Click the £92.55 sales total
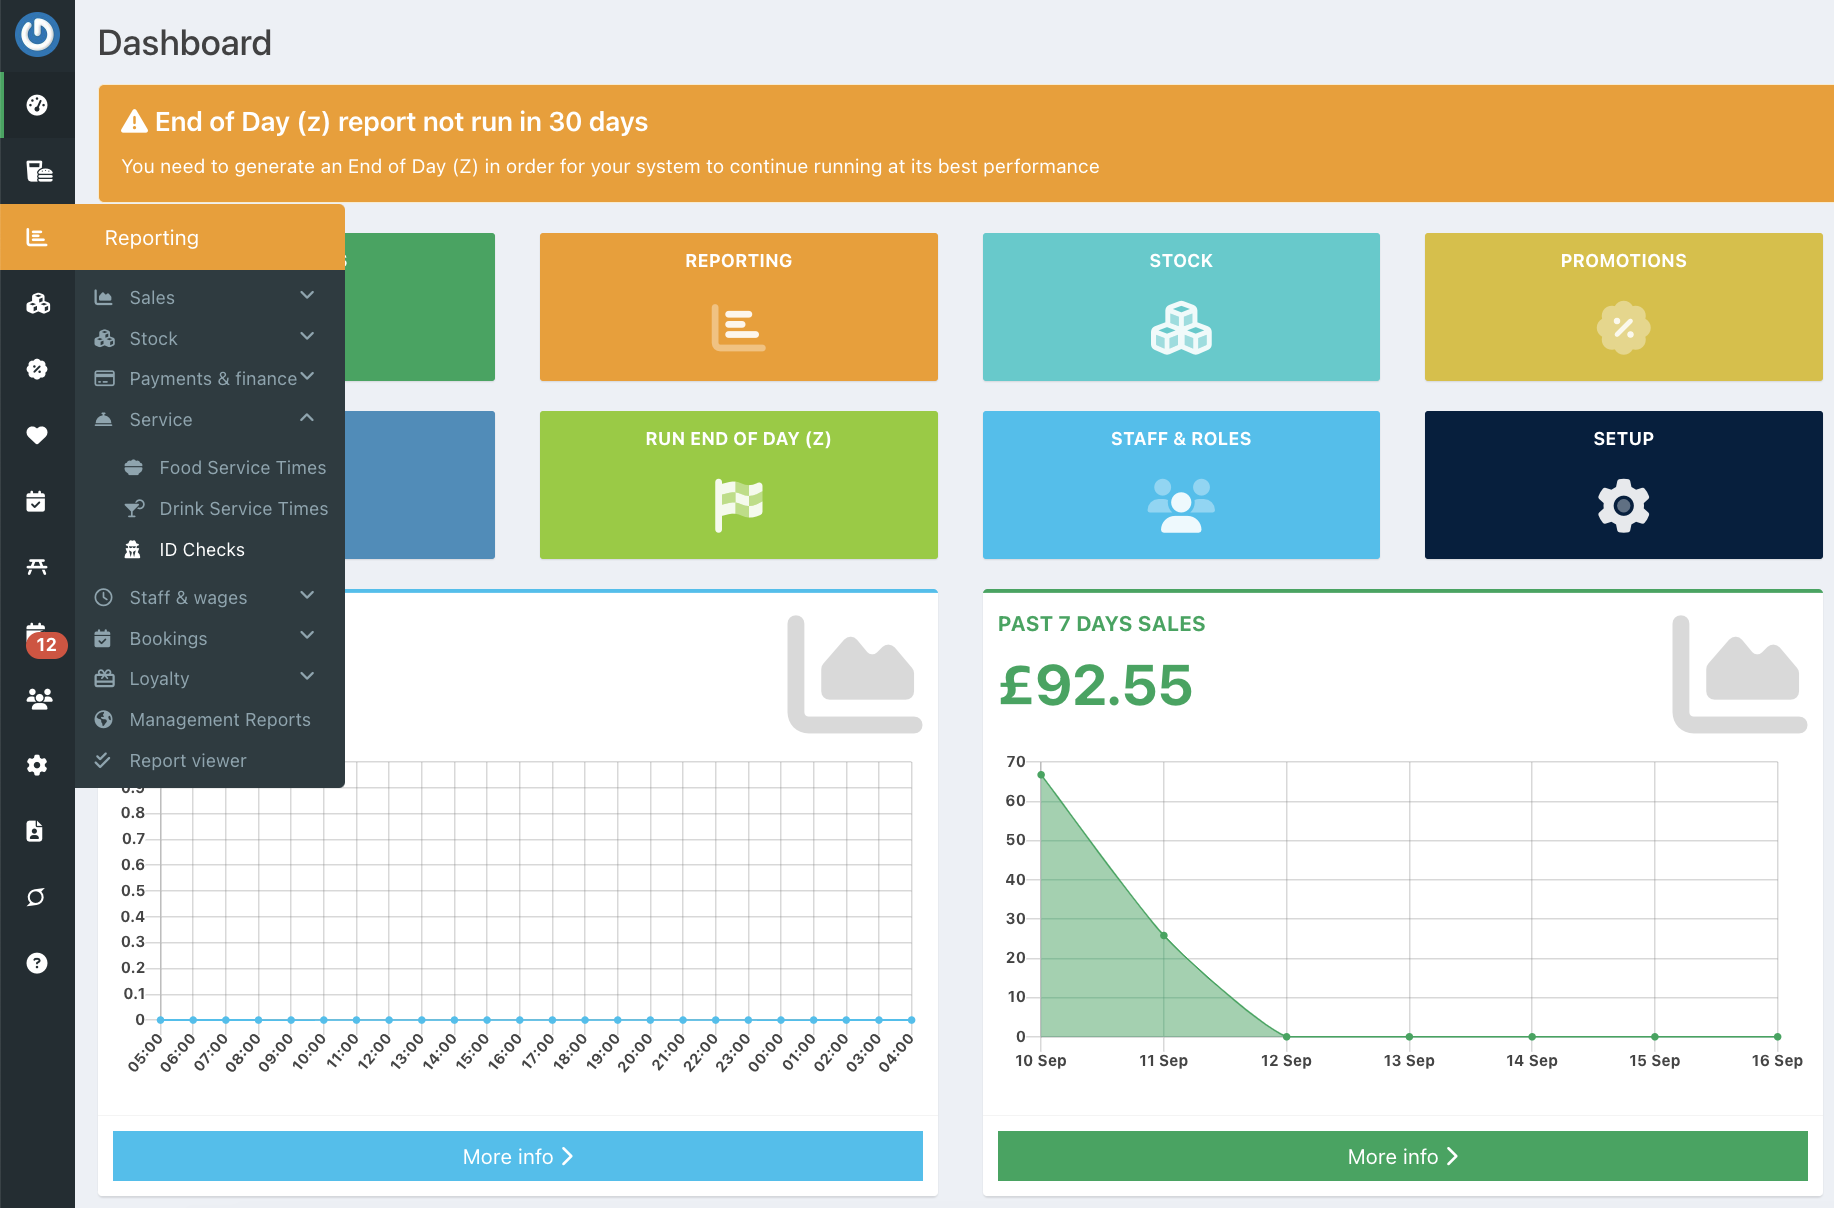Screen dimensions: 1834x1208 click(1096, 685)
